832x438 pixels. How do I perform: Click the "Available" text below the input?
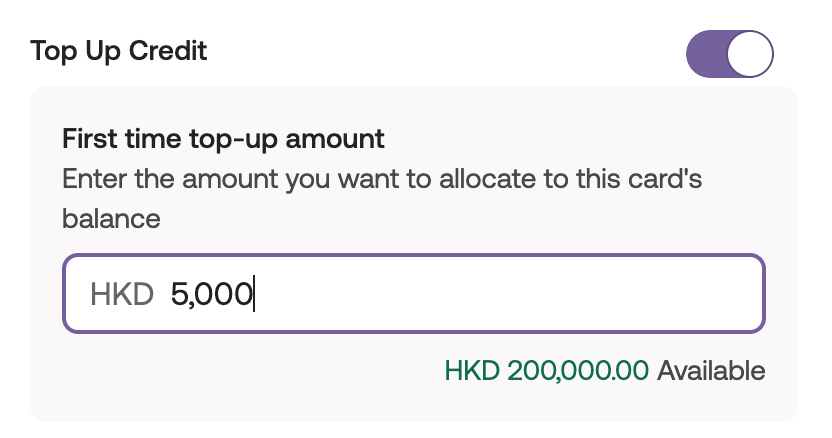711,371
